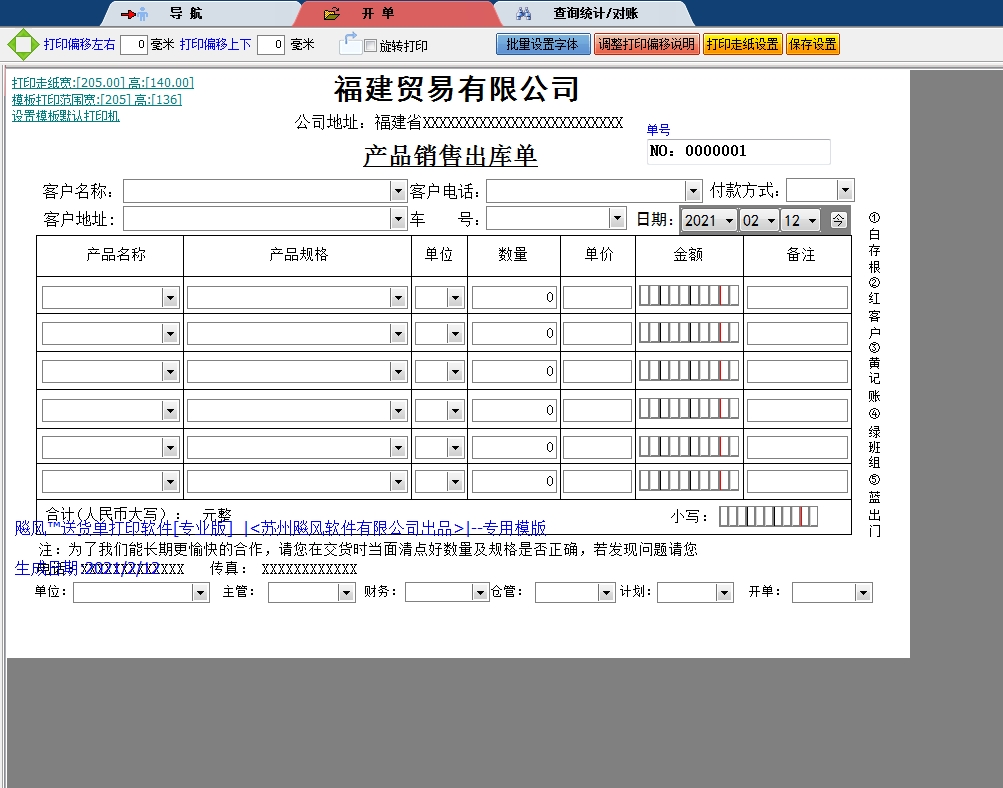Open the 客户名称 dropdown
This screenshot has height=788, width=1003.
[398, 190]
